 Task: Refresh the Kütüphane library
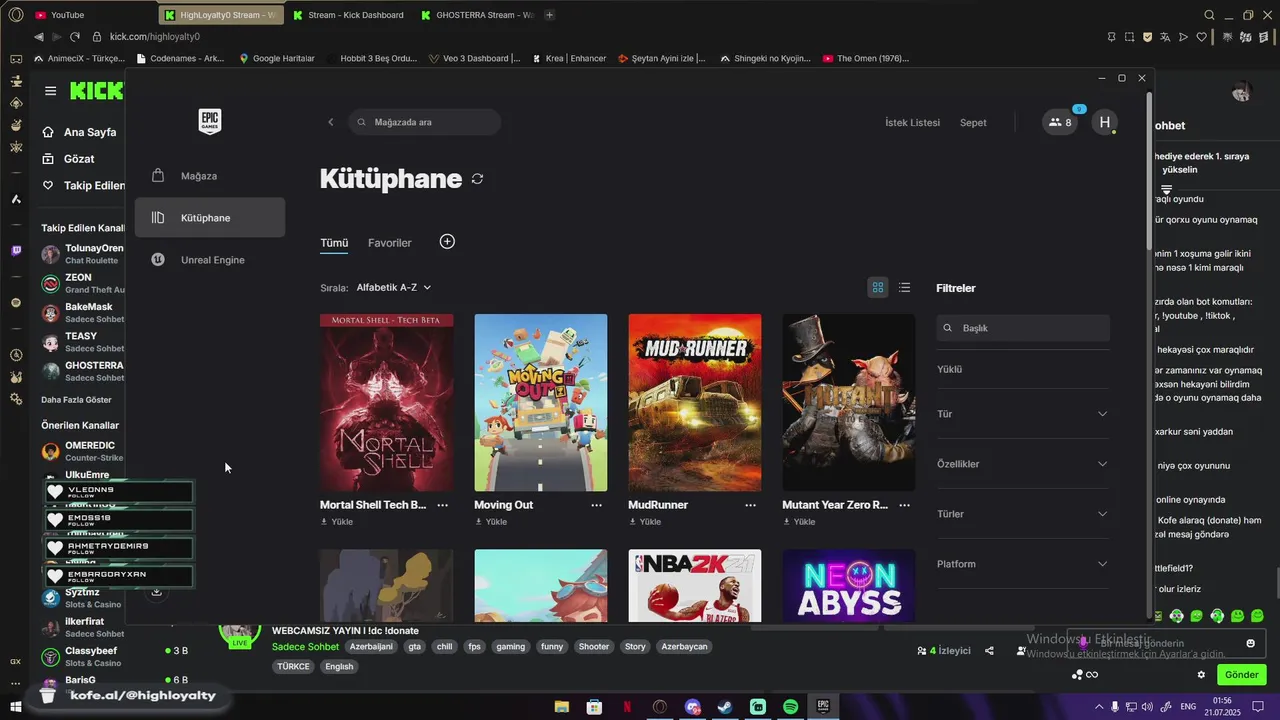(x=477, y=179)
